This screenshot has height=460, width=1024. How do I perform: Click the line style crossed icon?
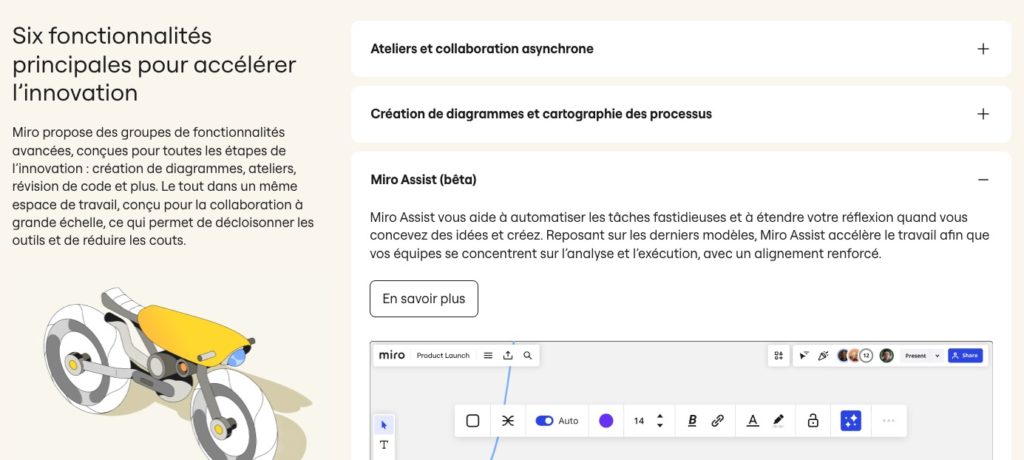507,421
